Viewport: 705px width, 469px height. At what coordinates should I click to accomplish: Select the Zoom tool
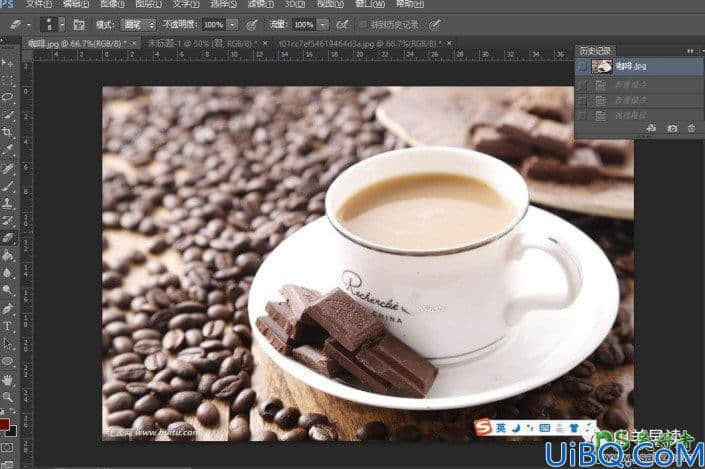pyautogui.click(x=7, y=397)
